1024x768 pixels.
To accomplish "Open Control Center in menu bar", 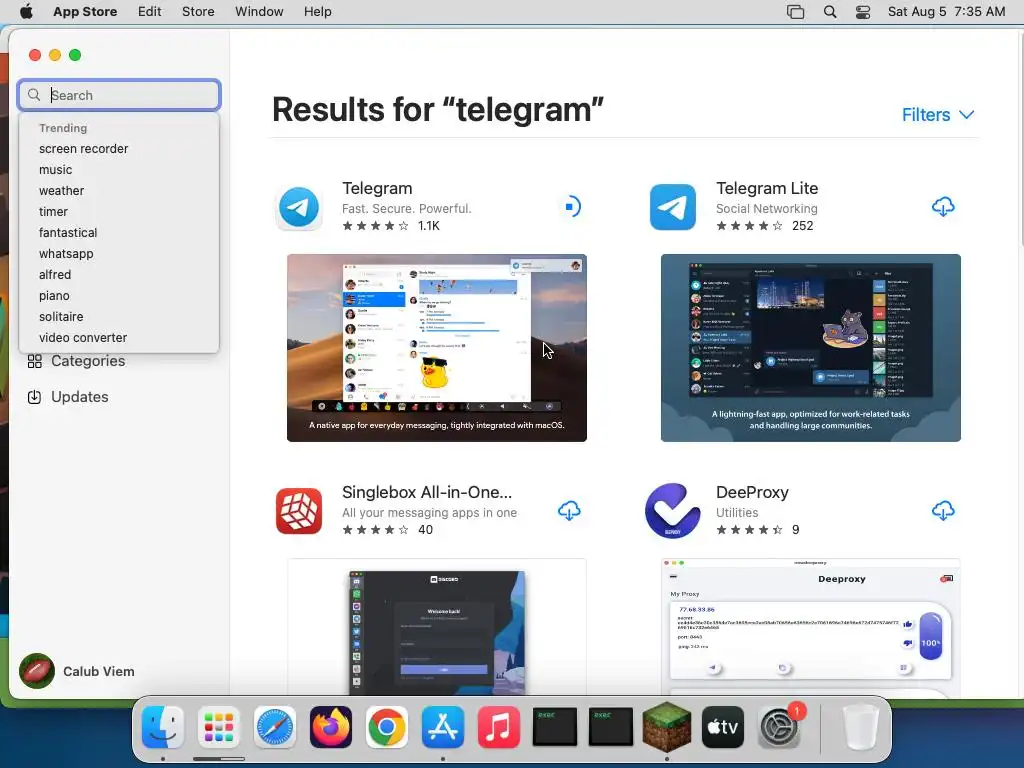I will (863, 12).
